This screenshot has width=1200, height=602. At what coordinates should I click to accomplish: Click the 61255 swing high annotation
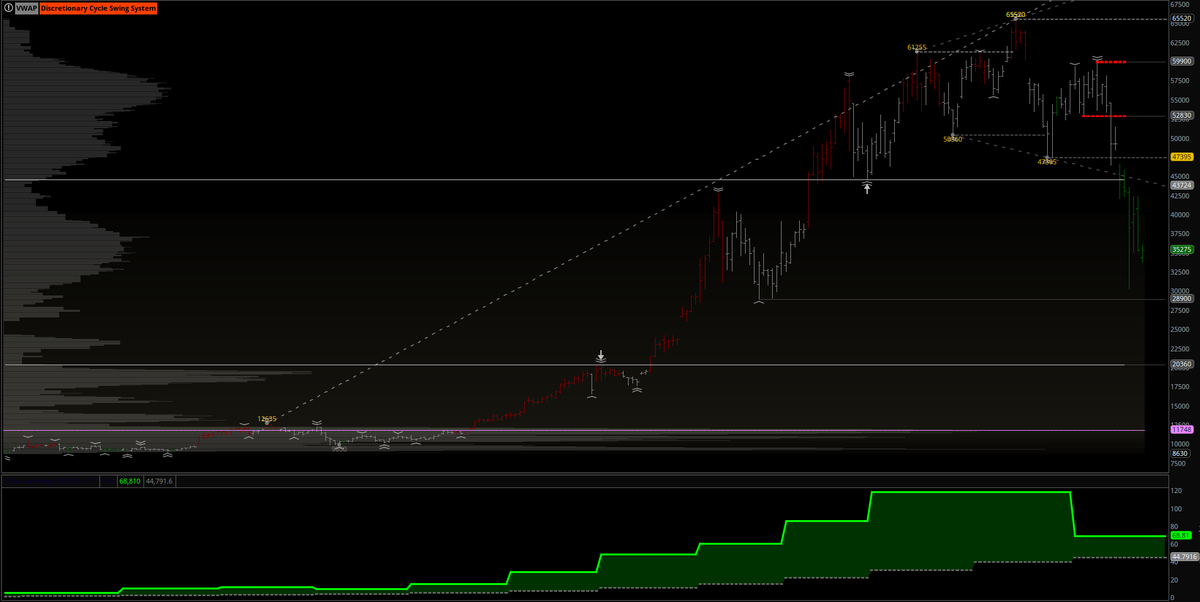pos(917,47)
